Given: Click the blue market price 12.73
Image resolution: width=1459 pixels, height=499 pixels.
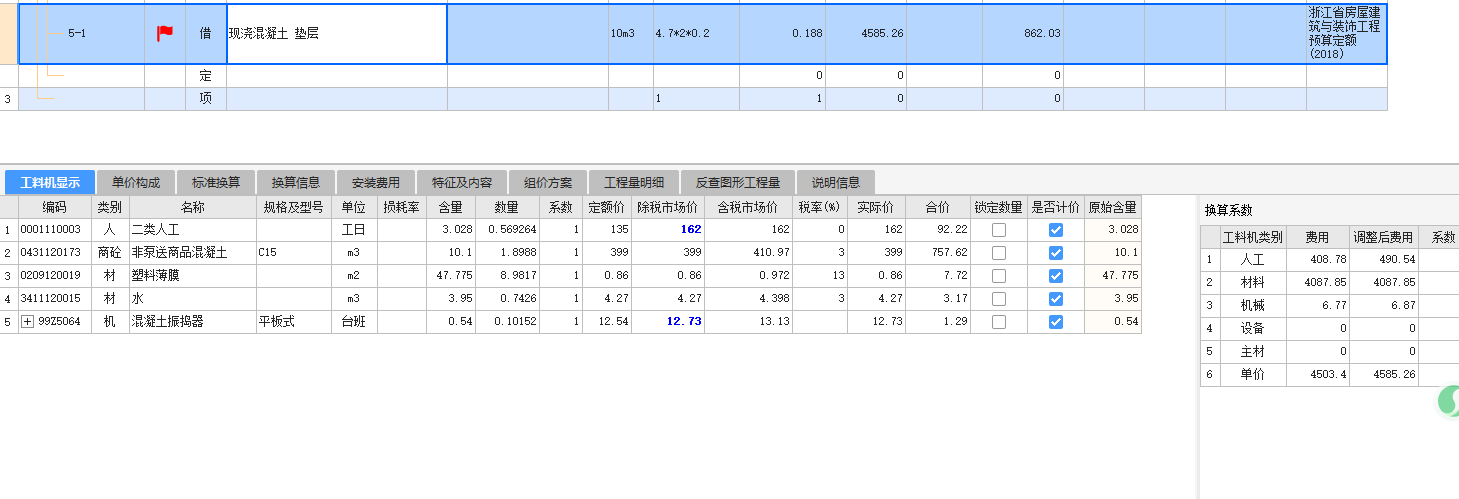Looking at the screenshot, I should [x=667, y=322].
